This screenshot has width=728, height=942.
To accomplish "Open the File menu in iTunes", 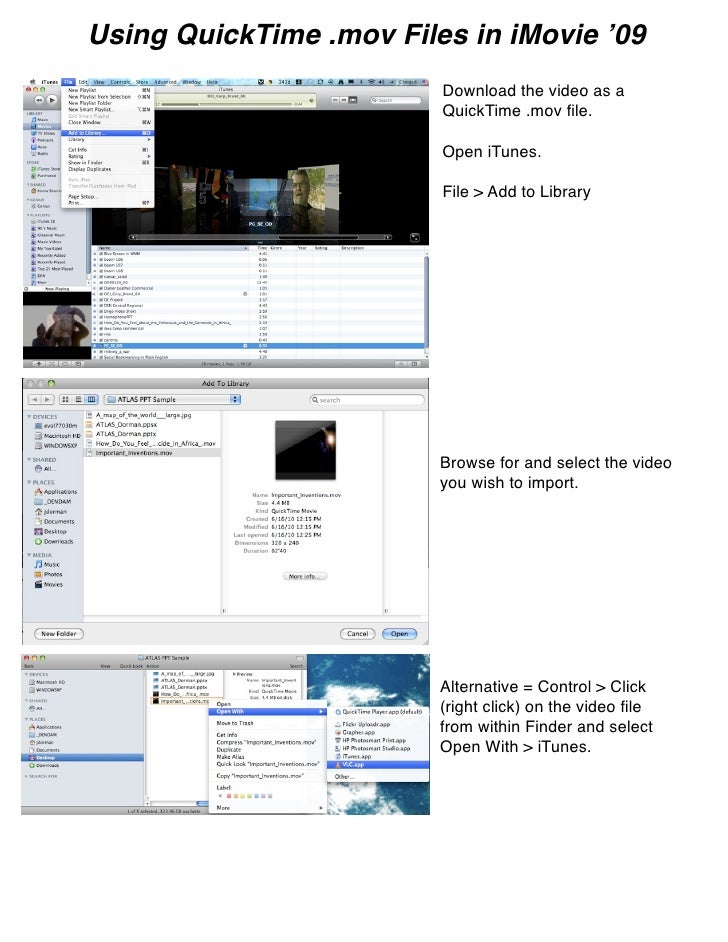I will [x=68, y=82].
